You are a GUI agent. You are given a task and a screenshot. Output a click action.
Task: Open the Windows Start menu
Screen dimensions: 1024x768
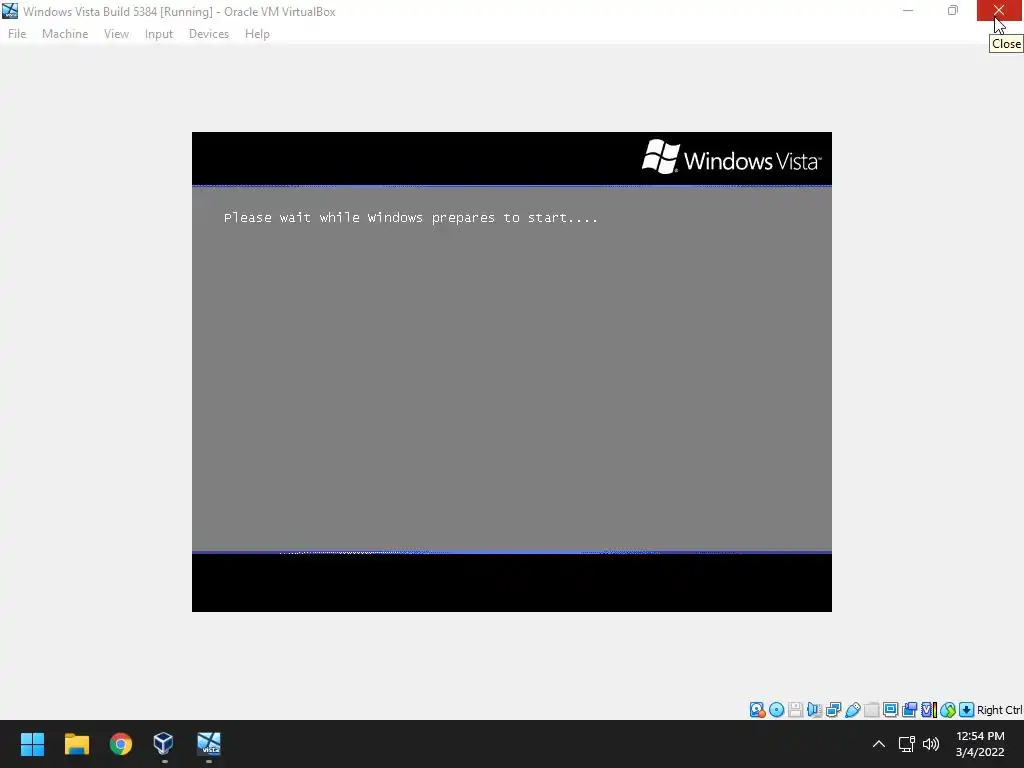click(32, 744)
